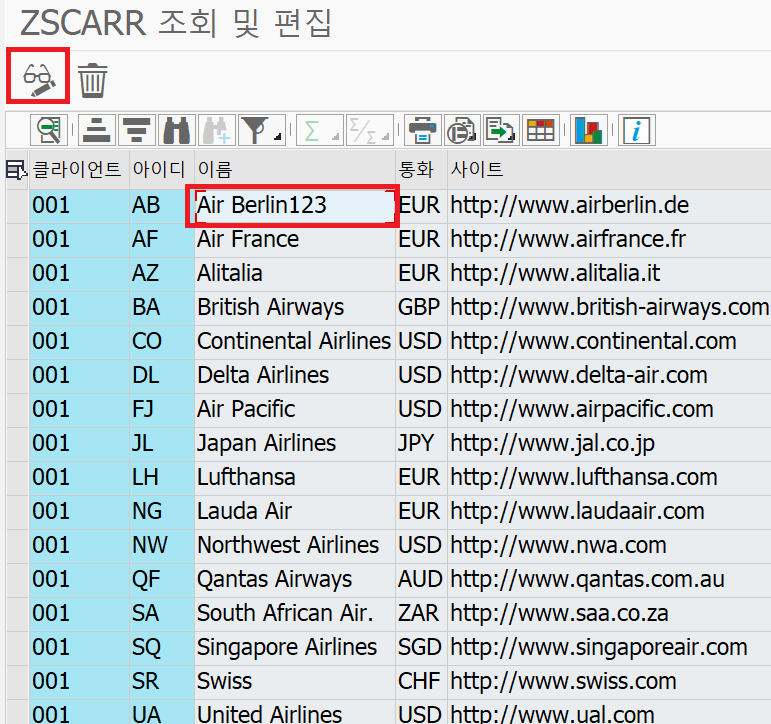
Task: Click the Continental Airlines cell
Action: (x=295, y=341)
